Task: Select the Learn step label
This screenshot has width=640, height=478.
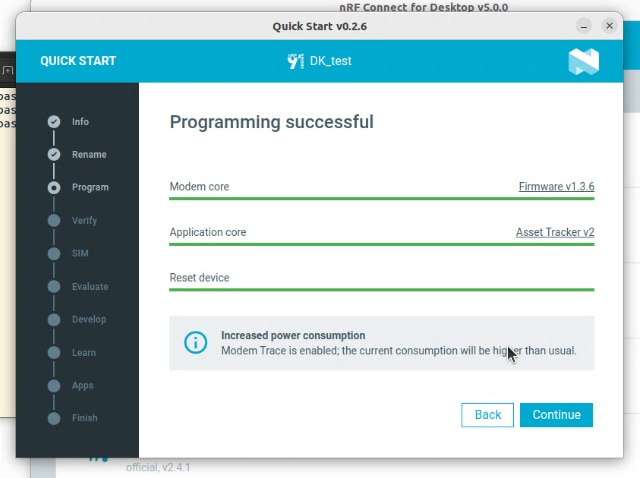Action: click(x=84, y=352)
